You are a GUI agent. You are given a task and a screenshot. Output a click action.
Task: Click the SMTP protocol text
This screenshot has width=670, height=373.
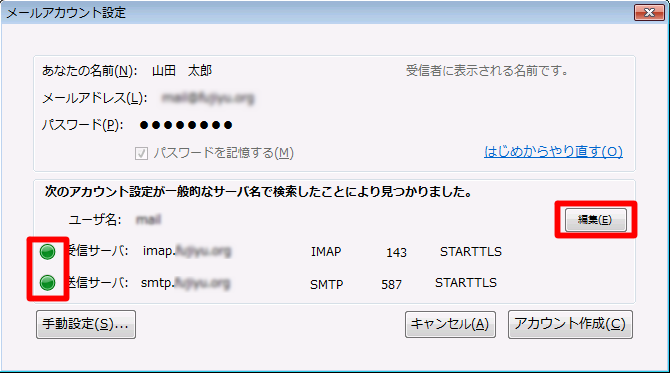[326, 285]
